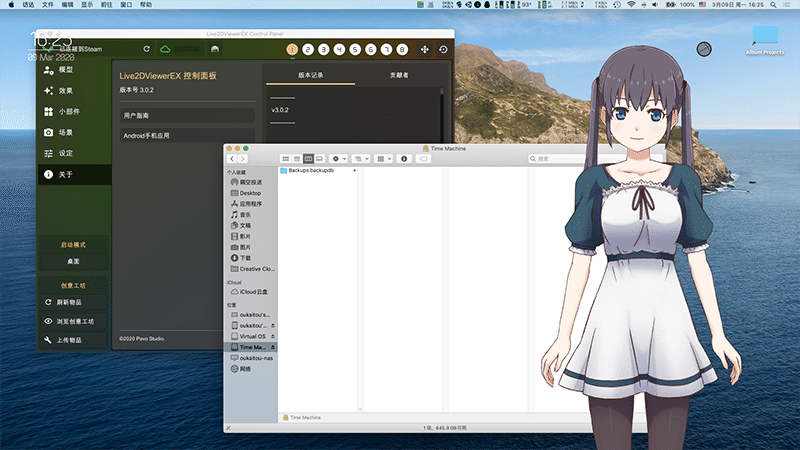Viewport: 800px width, 450px height.
Task: Open 应用程序 Applications in Finder sidebar
Action: tap(251, 204)
